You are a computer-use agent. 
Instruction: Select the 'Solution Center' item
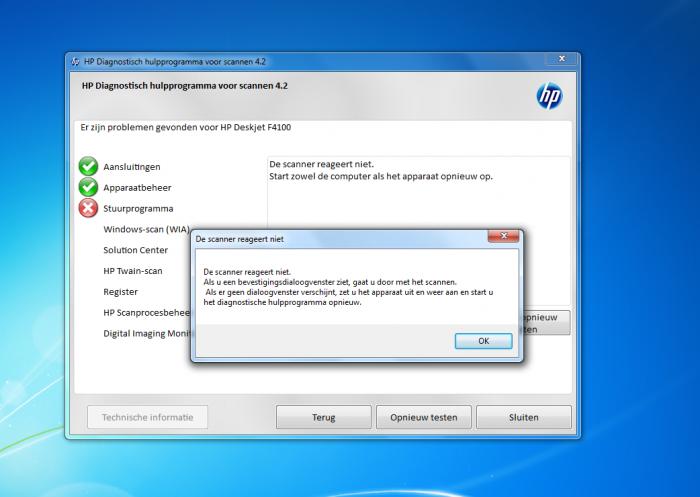[x=136, y=250]
